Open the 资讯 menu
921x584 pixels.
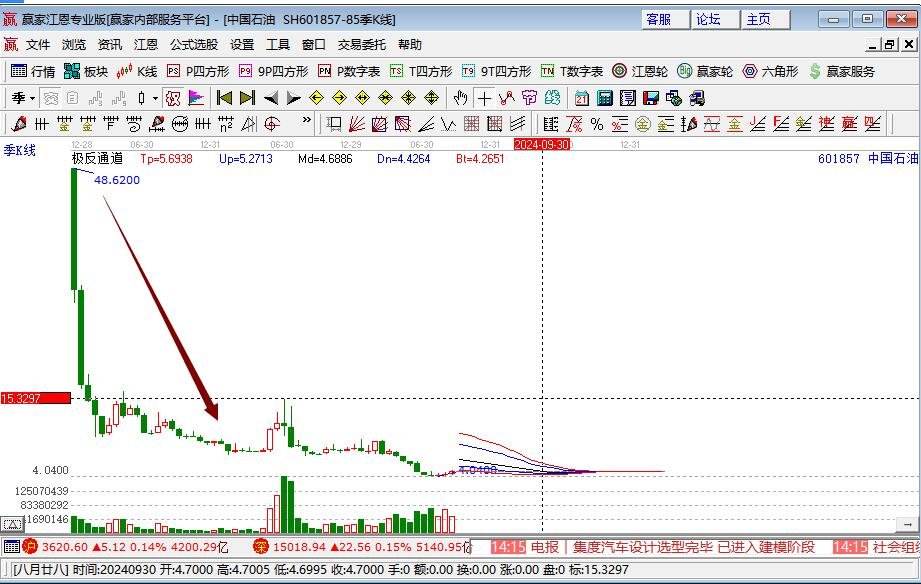109,45
